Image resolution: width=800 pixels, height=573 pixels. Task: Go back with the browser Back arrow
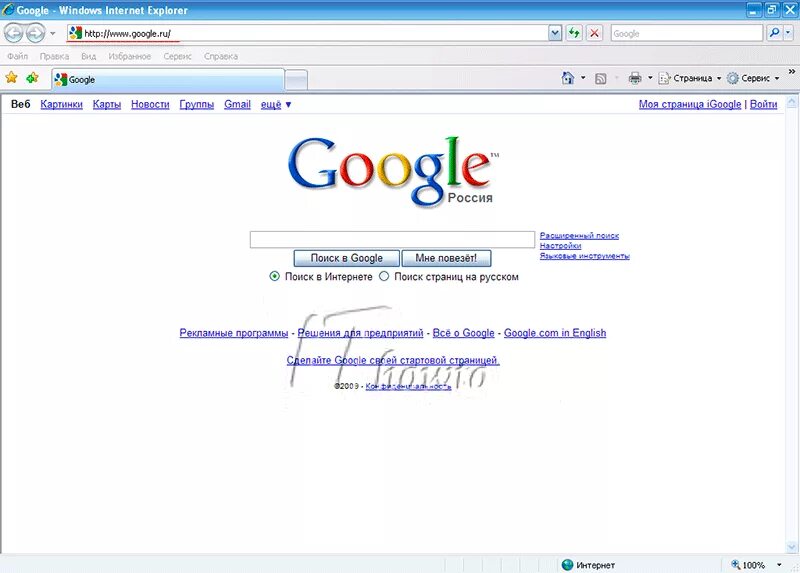click(14, 34)
